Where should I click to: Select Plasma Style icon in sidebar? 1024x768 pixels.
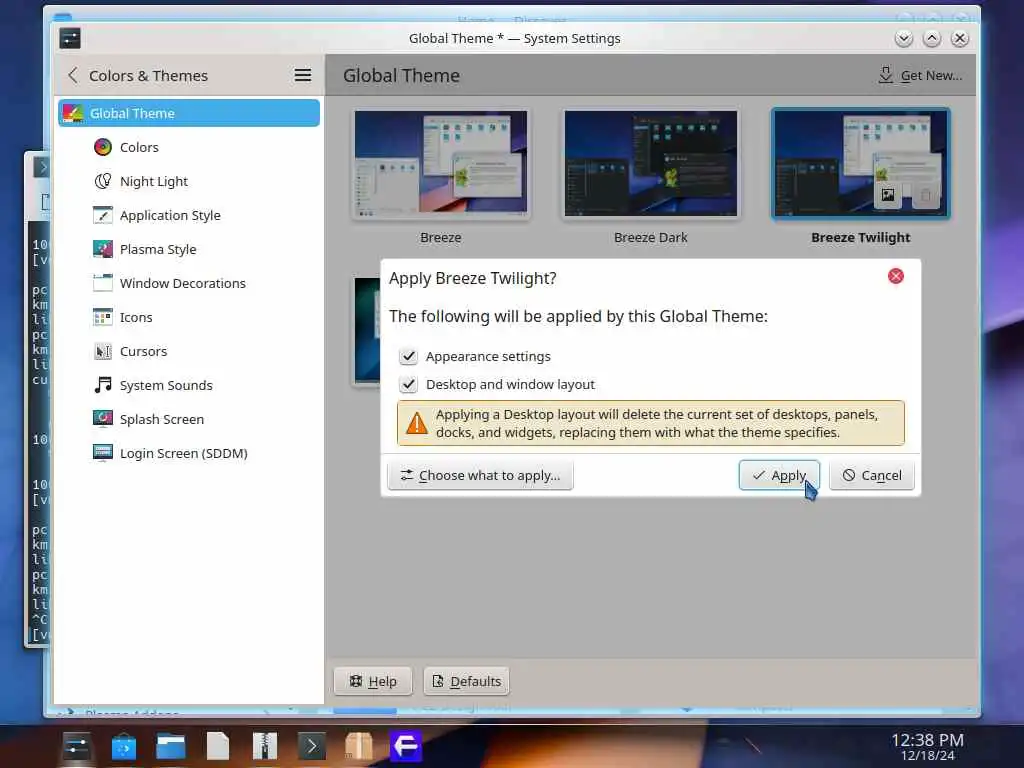click(103, 249)
